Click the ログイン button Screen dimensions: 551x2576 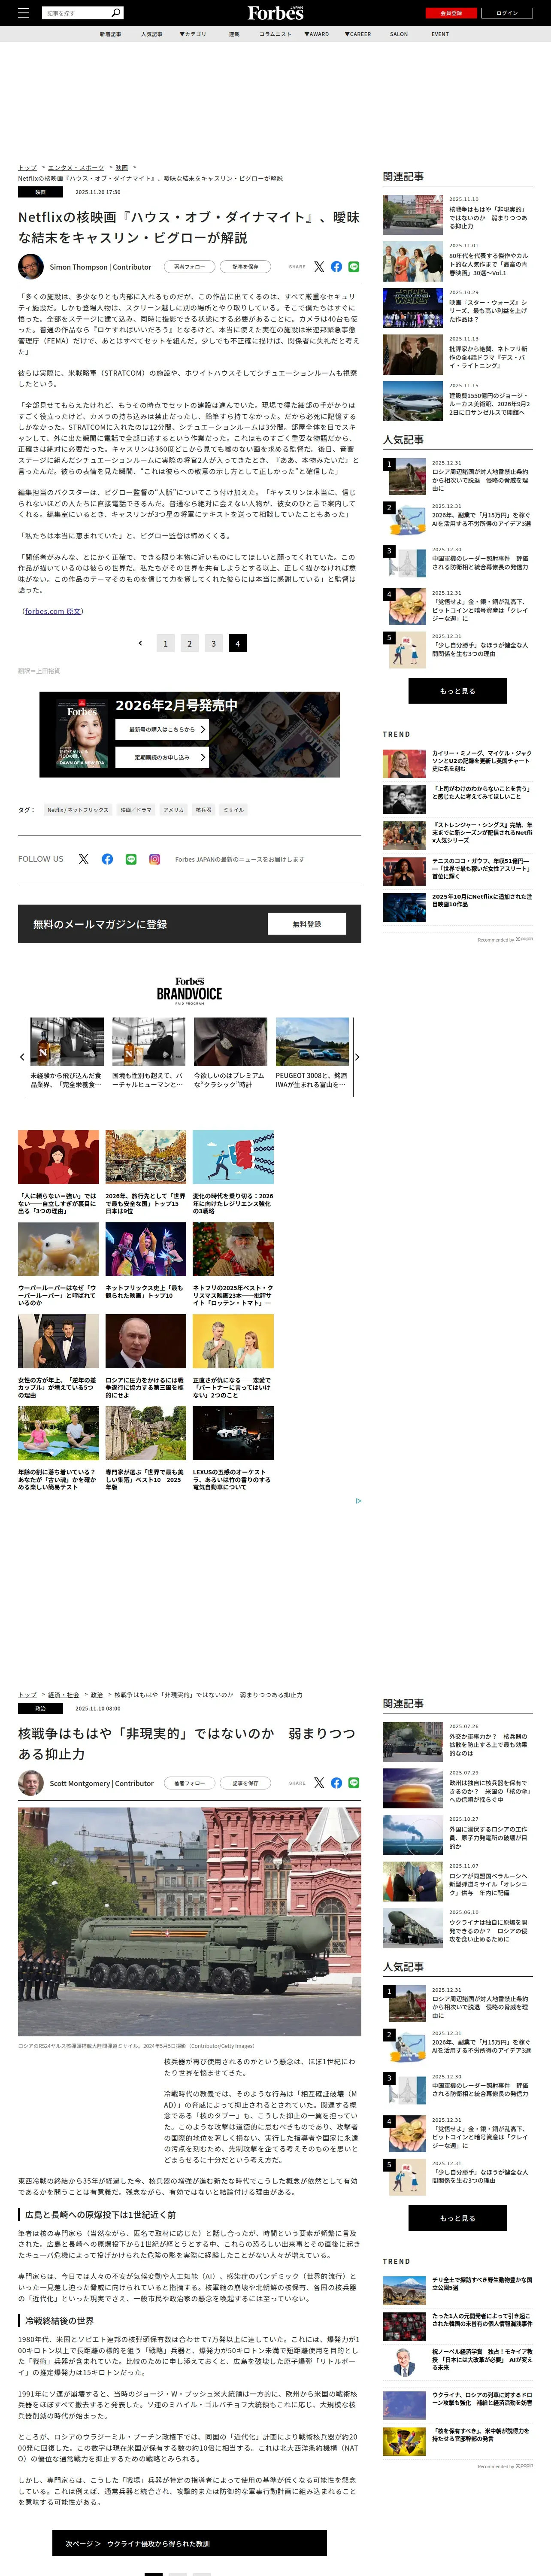point(507,13)
